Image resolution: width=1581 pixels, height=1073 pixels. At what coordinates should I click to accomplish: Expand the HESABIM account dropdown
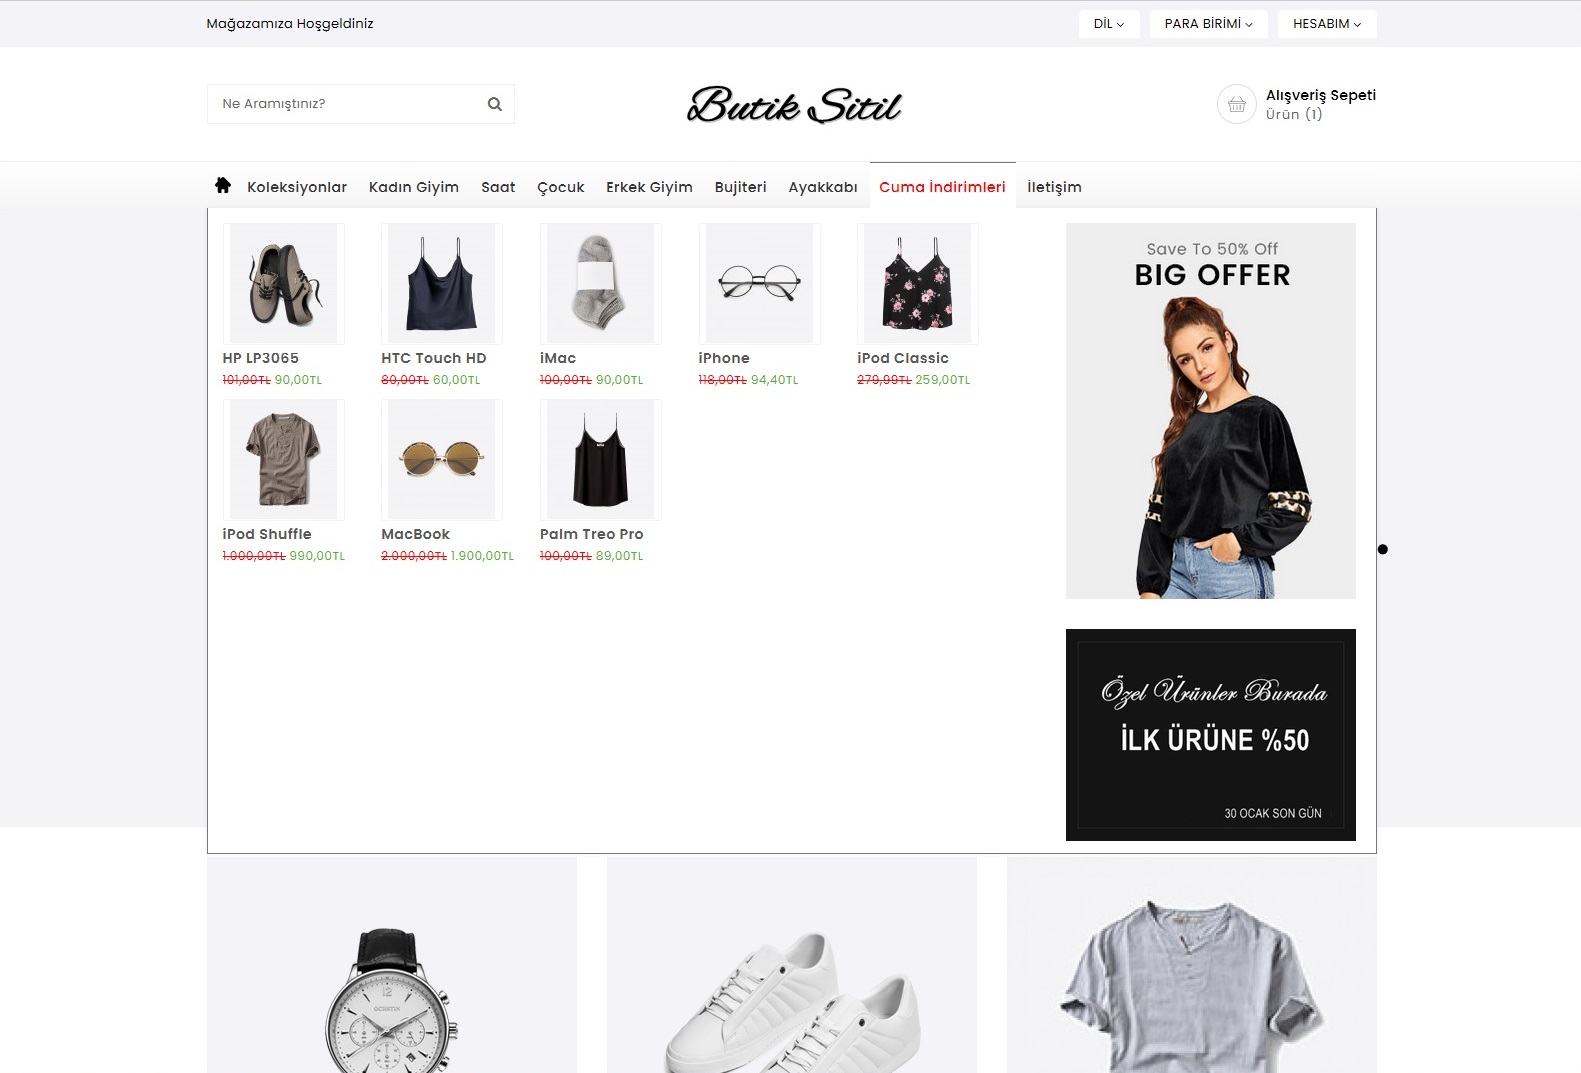tap(1327, 24)
